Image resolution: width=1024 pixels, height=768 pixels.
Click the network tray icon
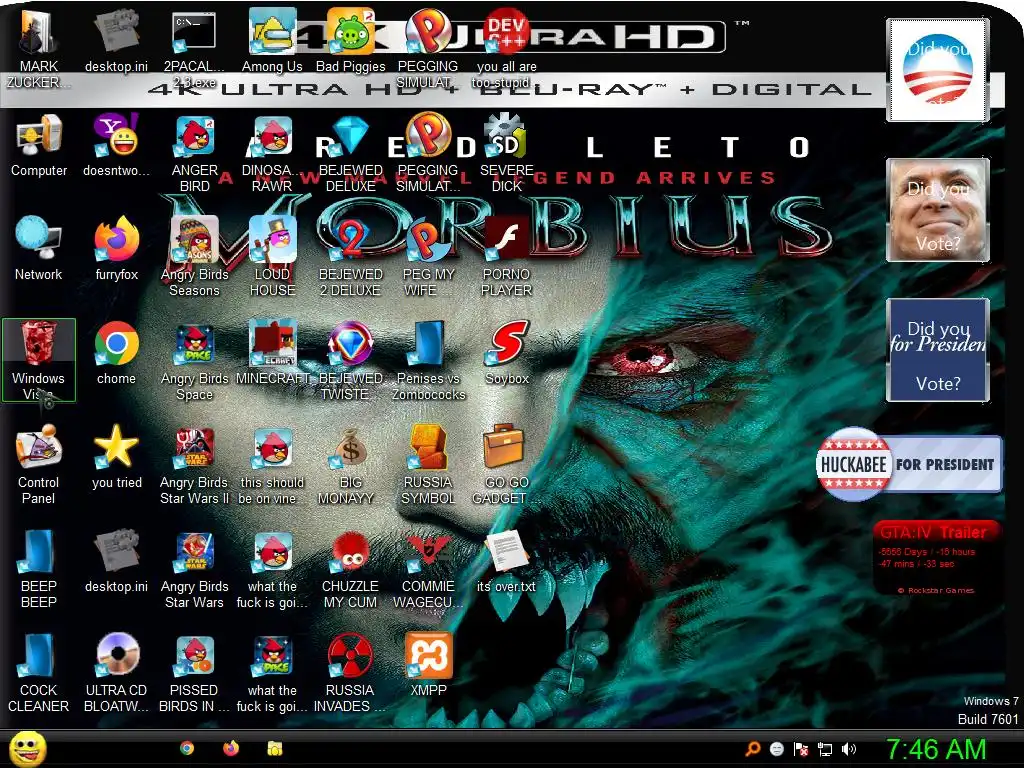(x=825, y=749)
